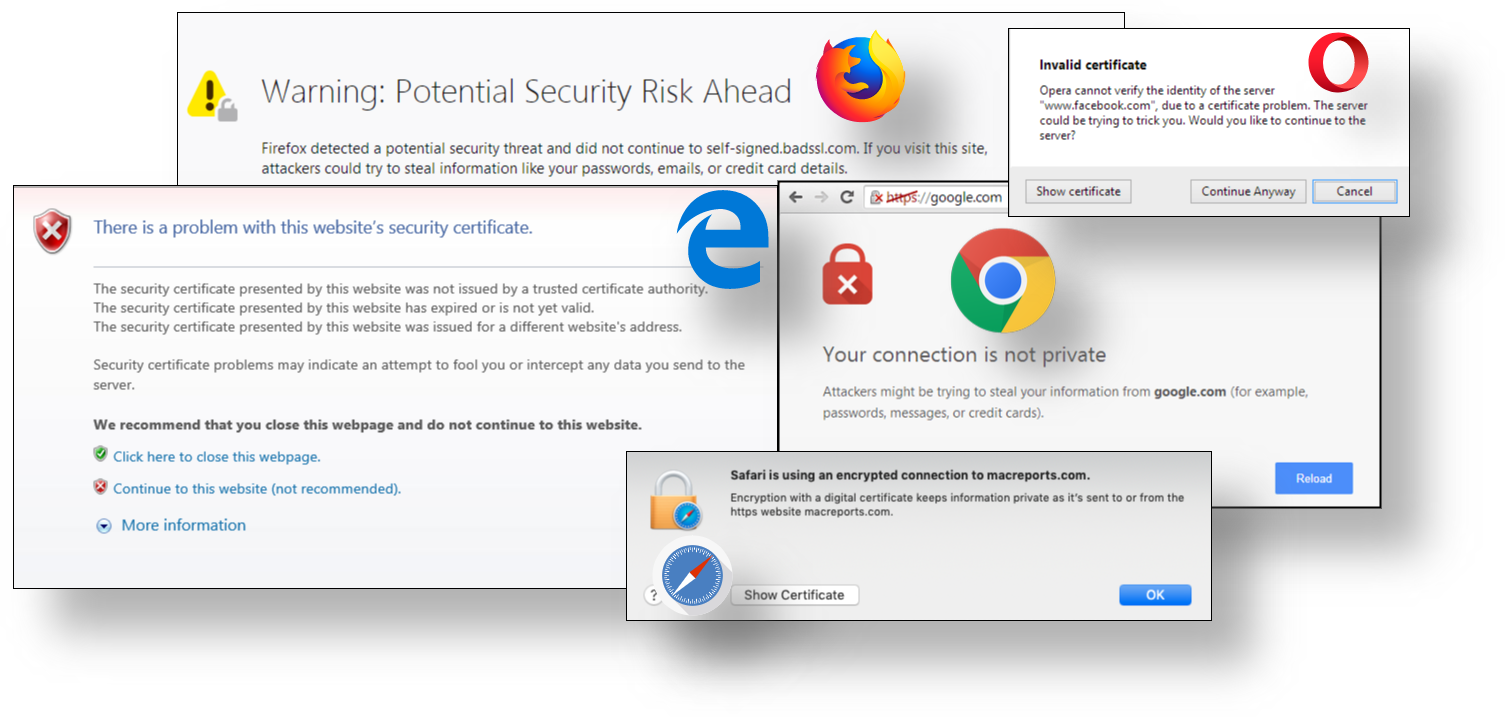Click Show Certificate in the Safari dialog

794,594
